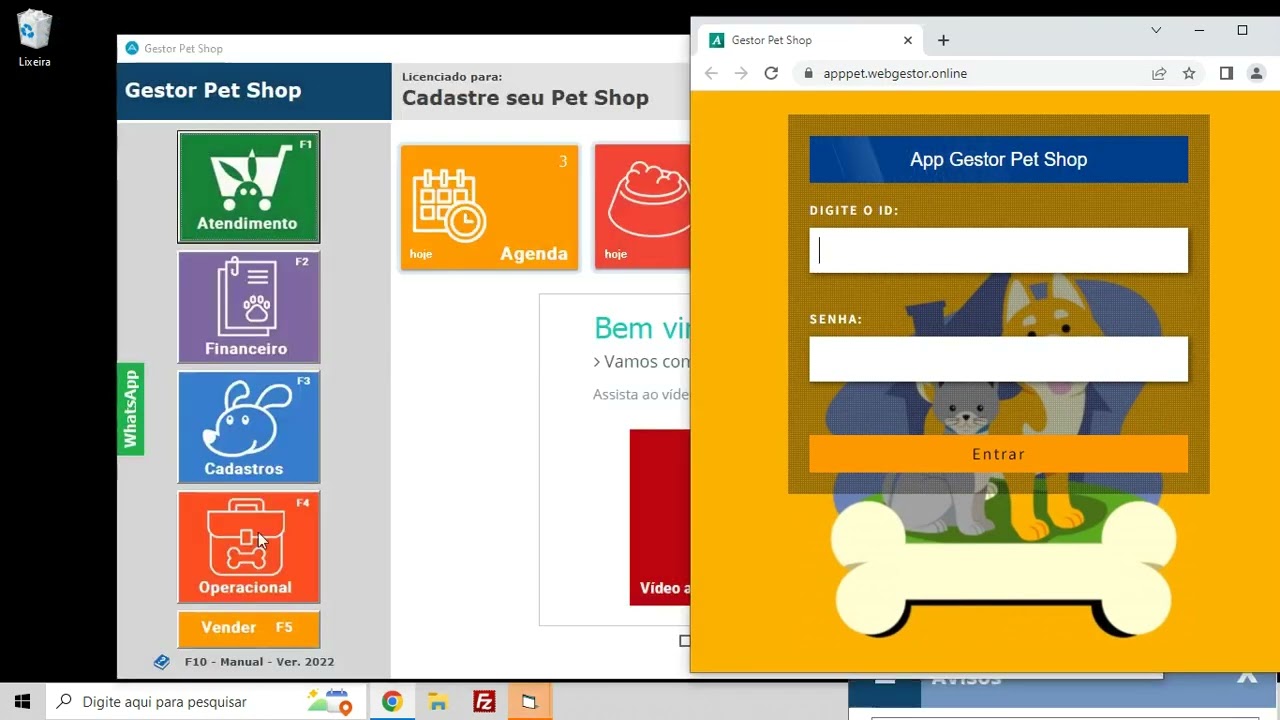Open Lixeira recycle bin on desktop

coord(34,39)
